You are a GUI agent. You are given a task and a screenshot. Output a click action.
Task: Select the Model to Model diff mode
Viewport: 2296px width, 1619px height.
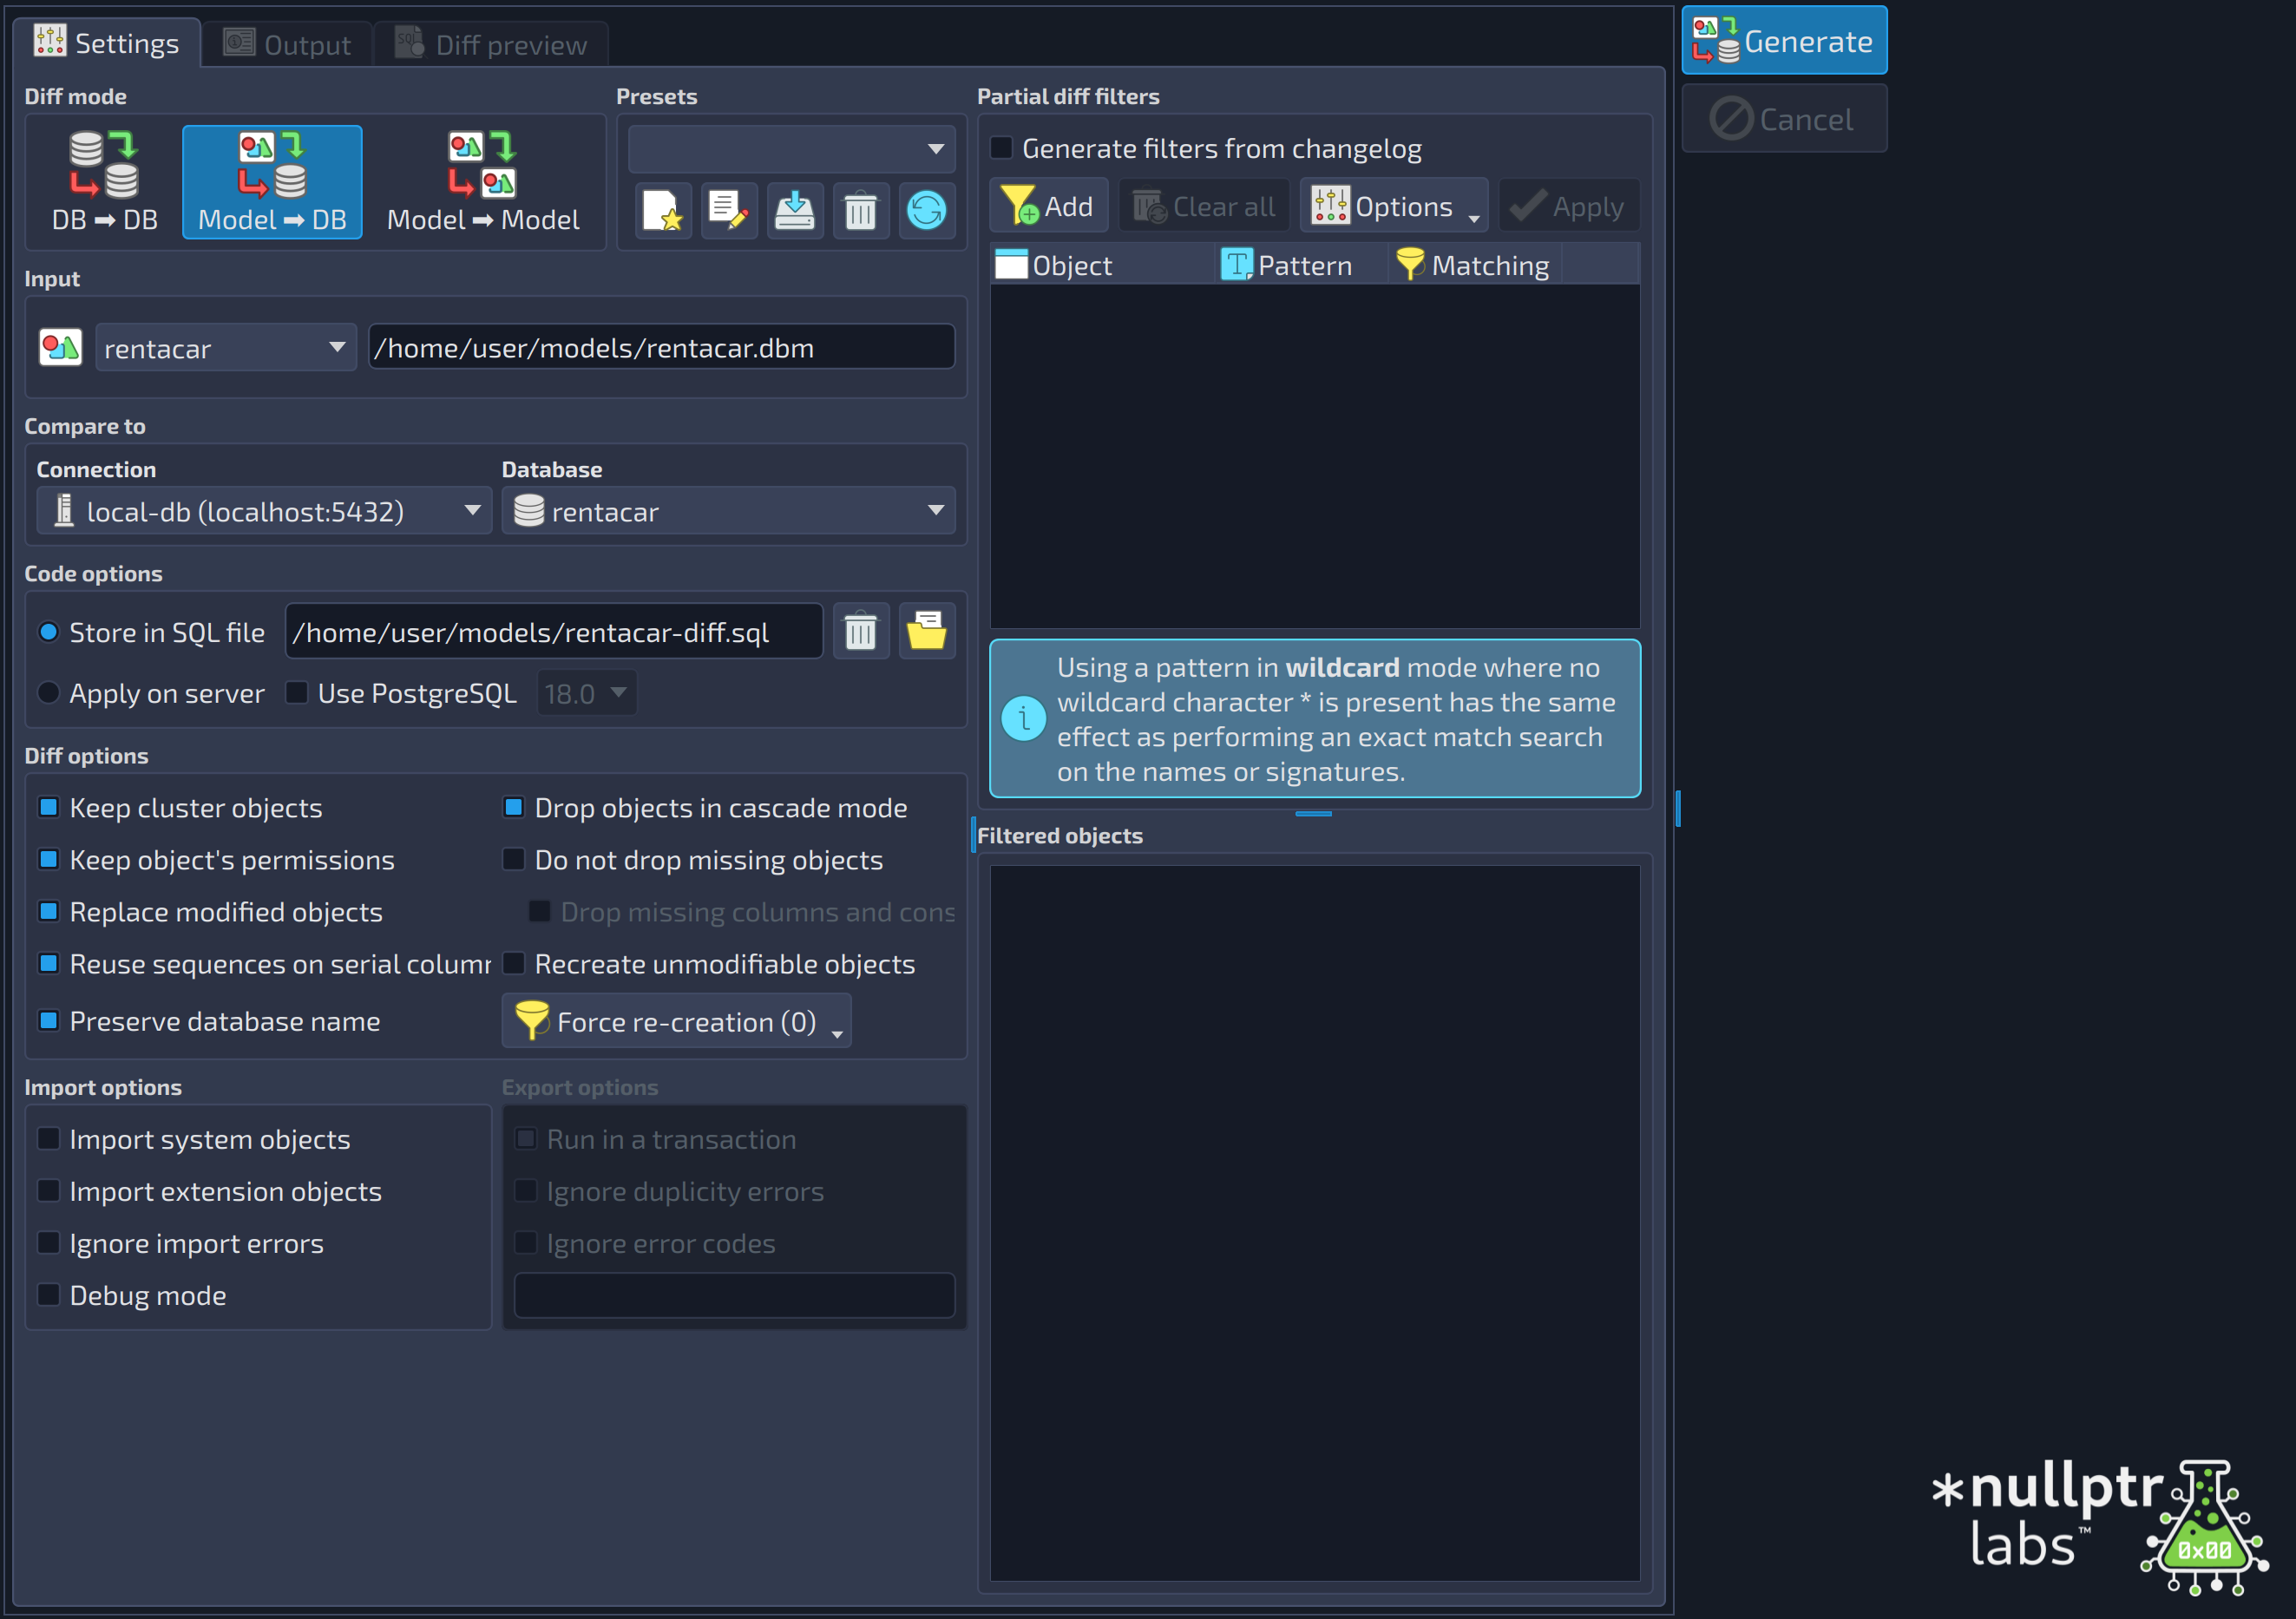[x=483, y=182]
